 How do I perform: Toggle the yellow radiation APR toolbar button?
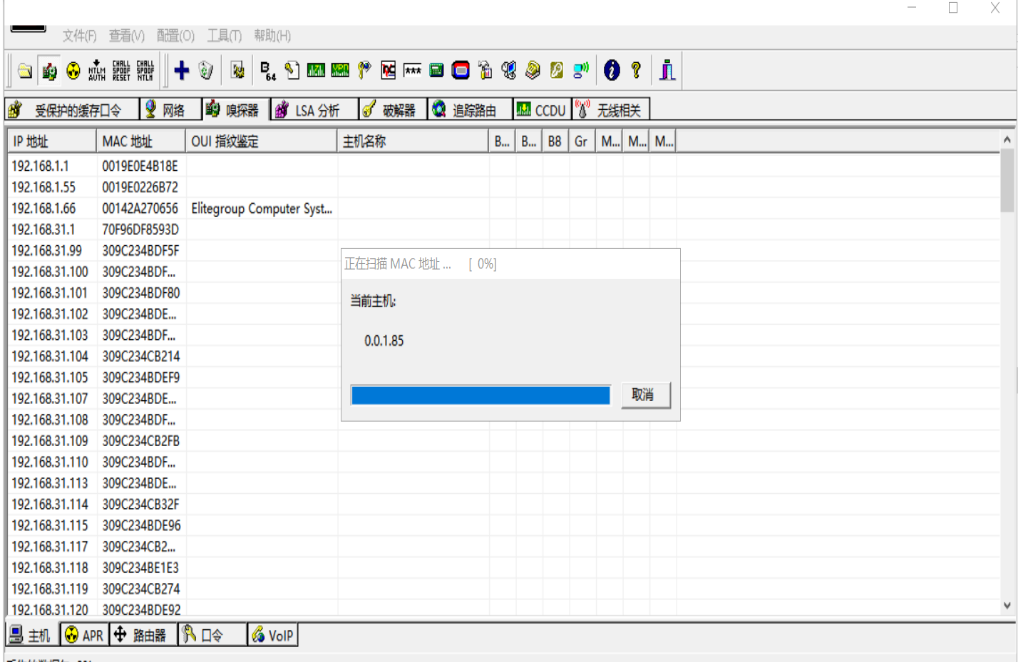73,70
